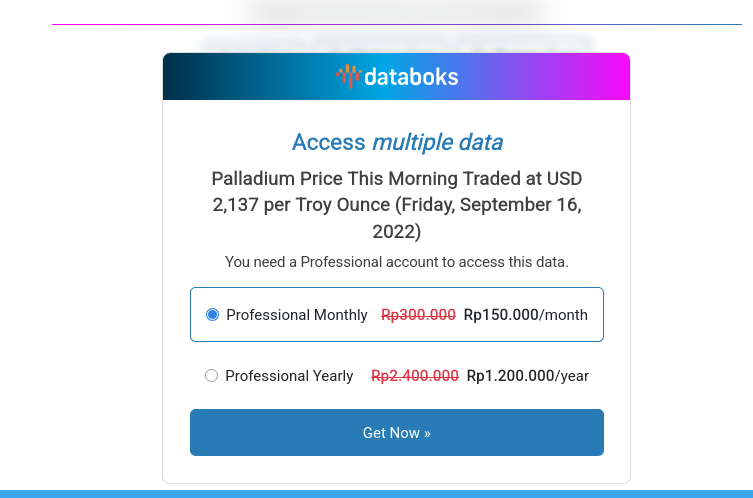Click the 'You need a Professional account' notice
753x498 pixels.
397,262
